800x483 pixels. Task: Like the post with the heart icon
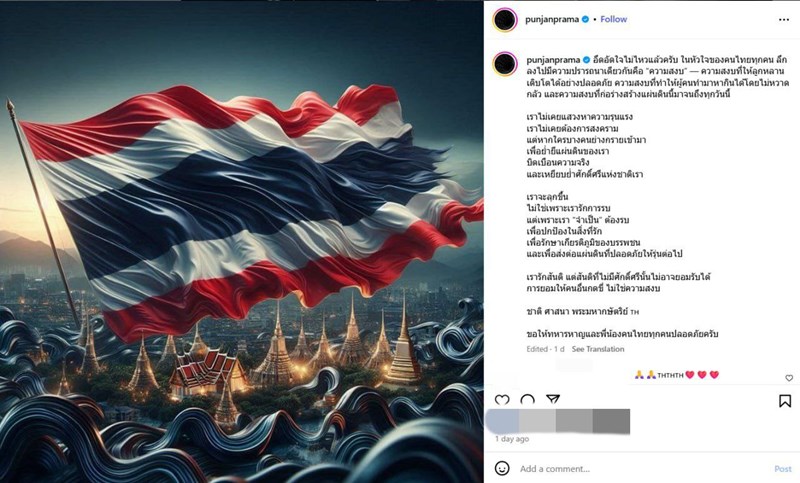[502, 400]
